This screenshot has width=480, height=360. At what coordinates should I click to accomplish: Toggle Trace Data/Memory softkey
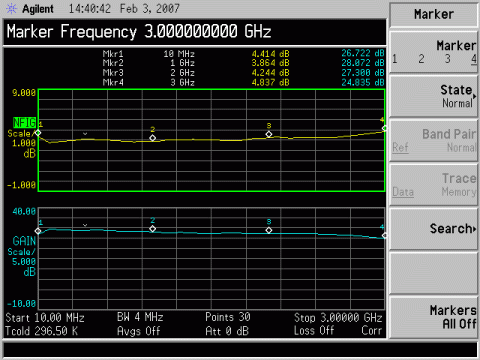(x=434, y=184)
